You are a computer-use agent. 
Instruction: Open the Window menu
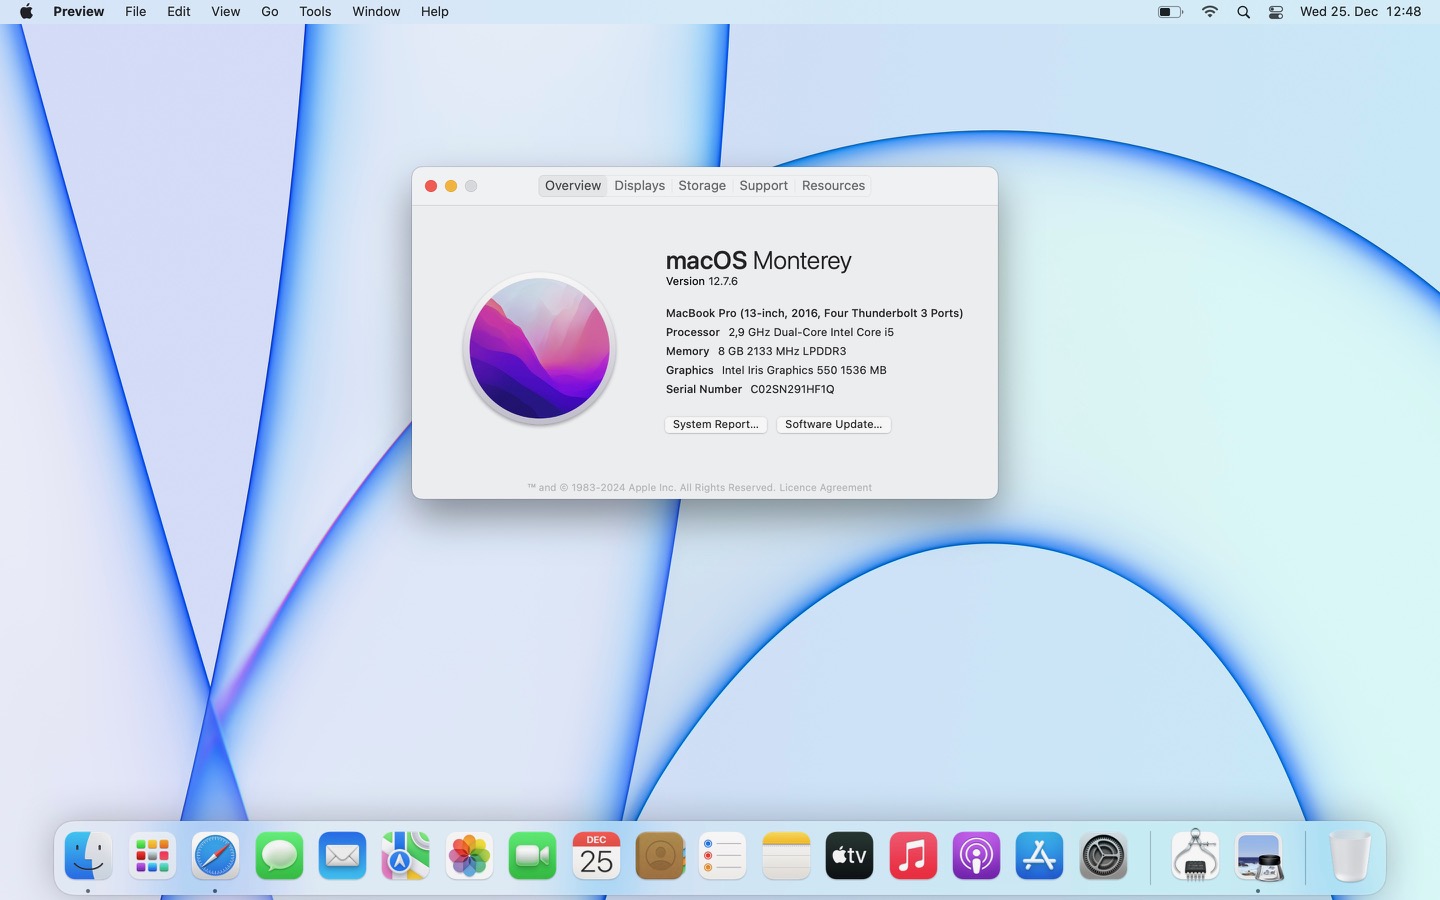click(376, 12)
